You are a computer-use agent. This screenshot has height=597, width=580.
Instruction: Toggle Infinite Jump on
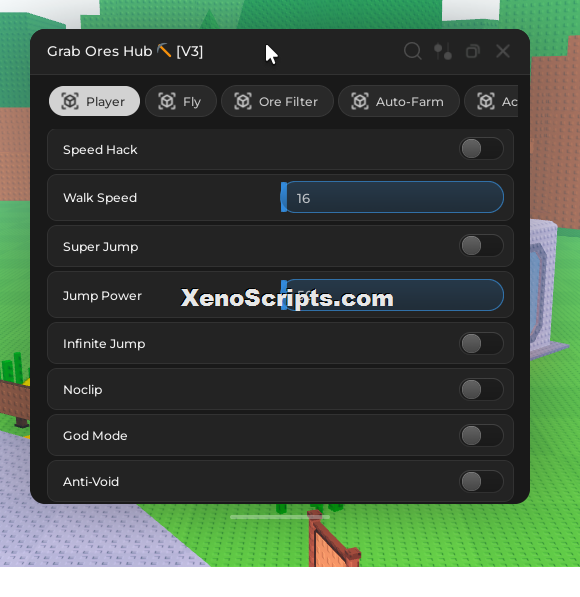pos(481,343)
